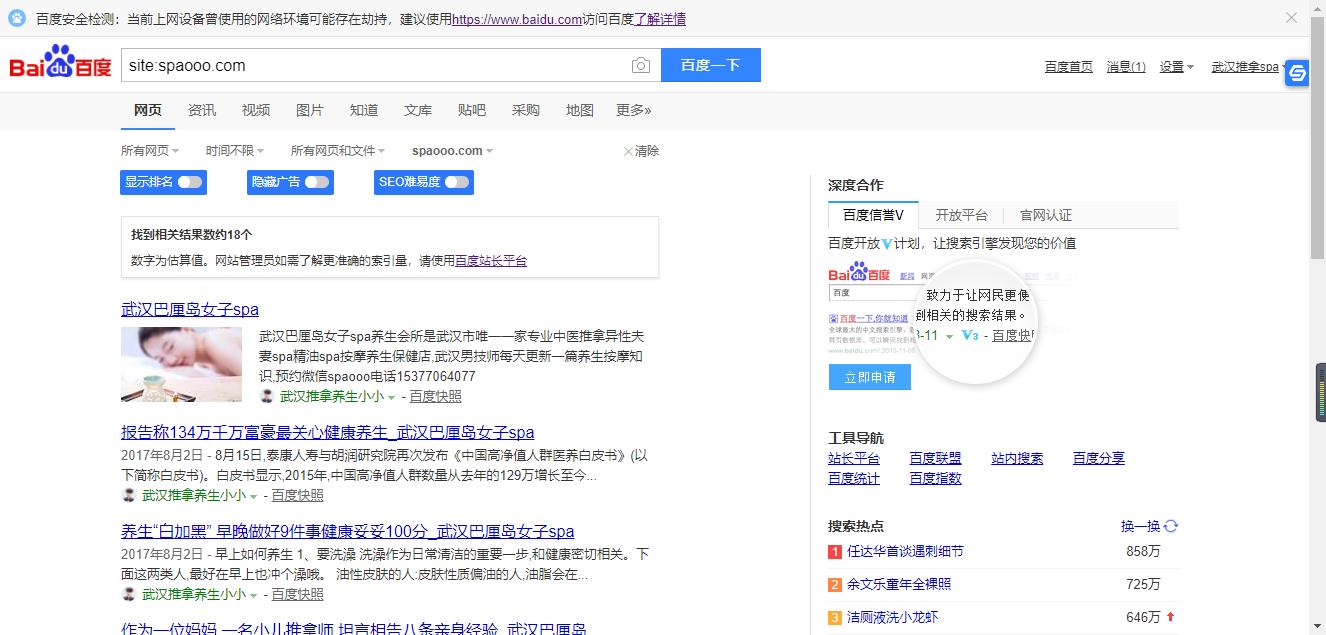Expand dropdown arrow after third result's 武汉推拿养生小小
1326x635 pixels.
[254, 595]
